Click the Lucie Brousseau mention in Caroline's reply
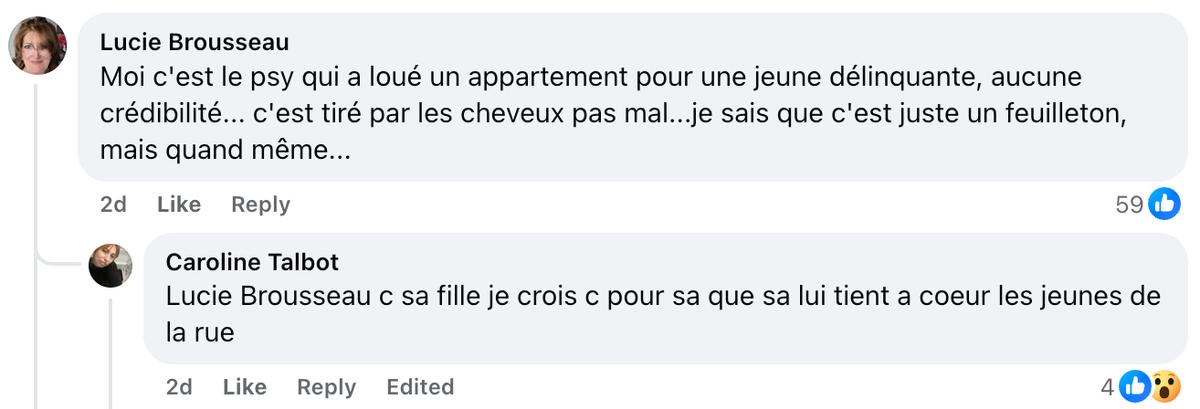 coord(264,297)
